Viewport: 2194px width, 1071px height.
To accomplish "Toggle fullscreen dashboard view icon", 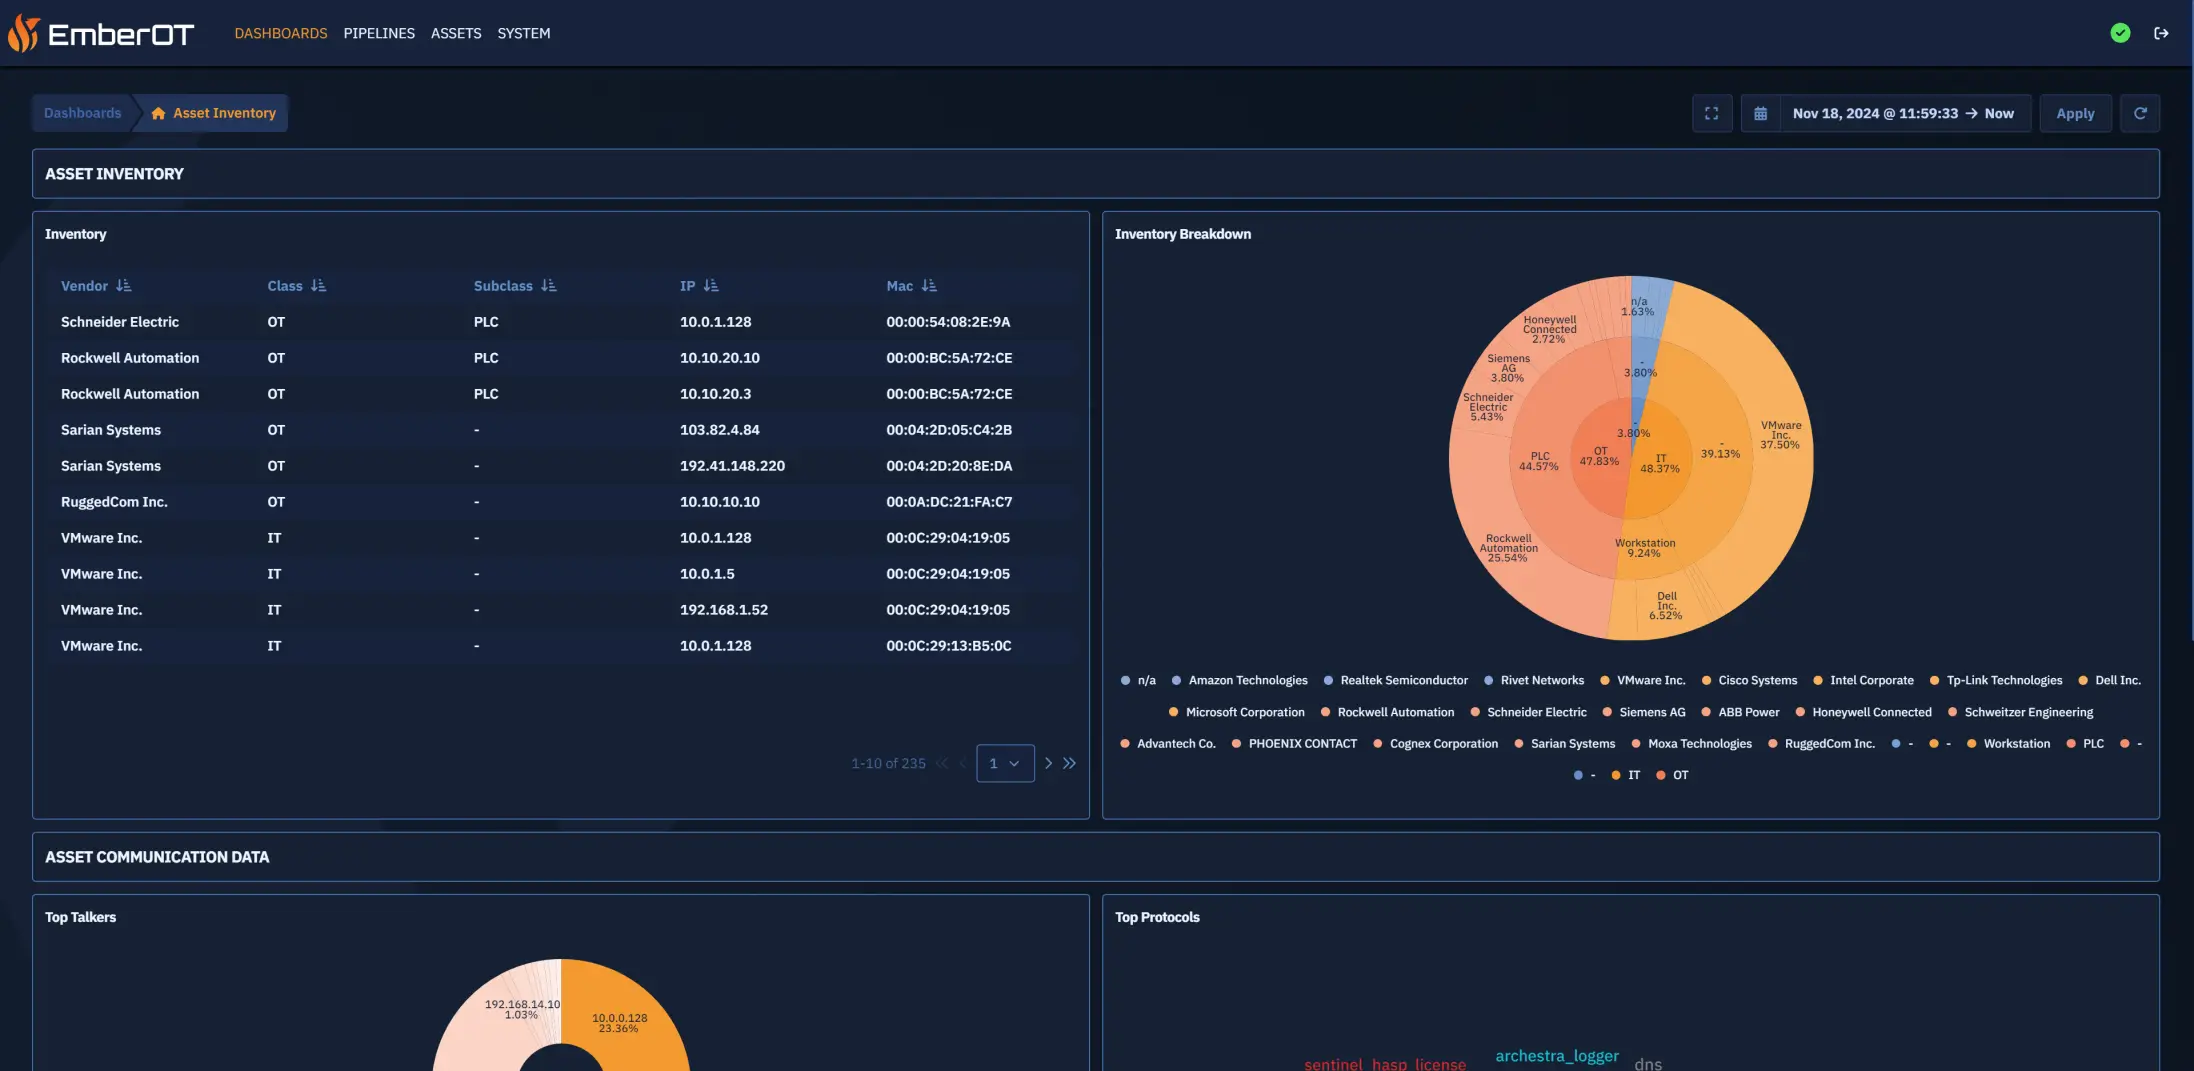I will (x=1712, y=113).
